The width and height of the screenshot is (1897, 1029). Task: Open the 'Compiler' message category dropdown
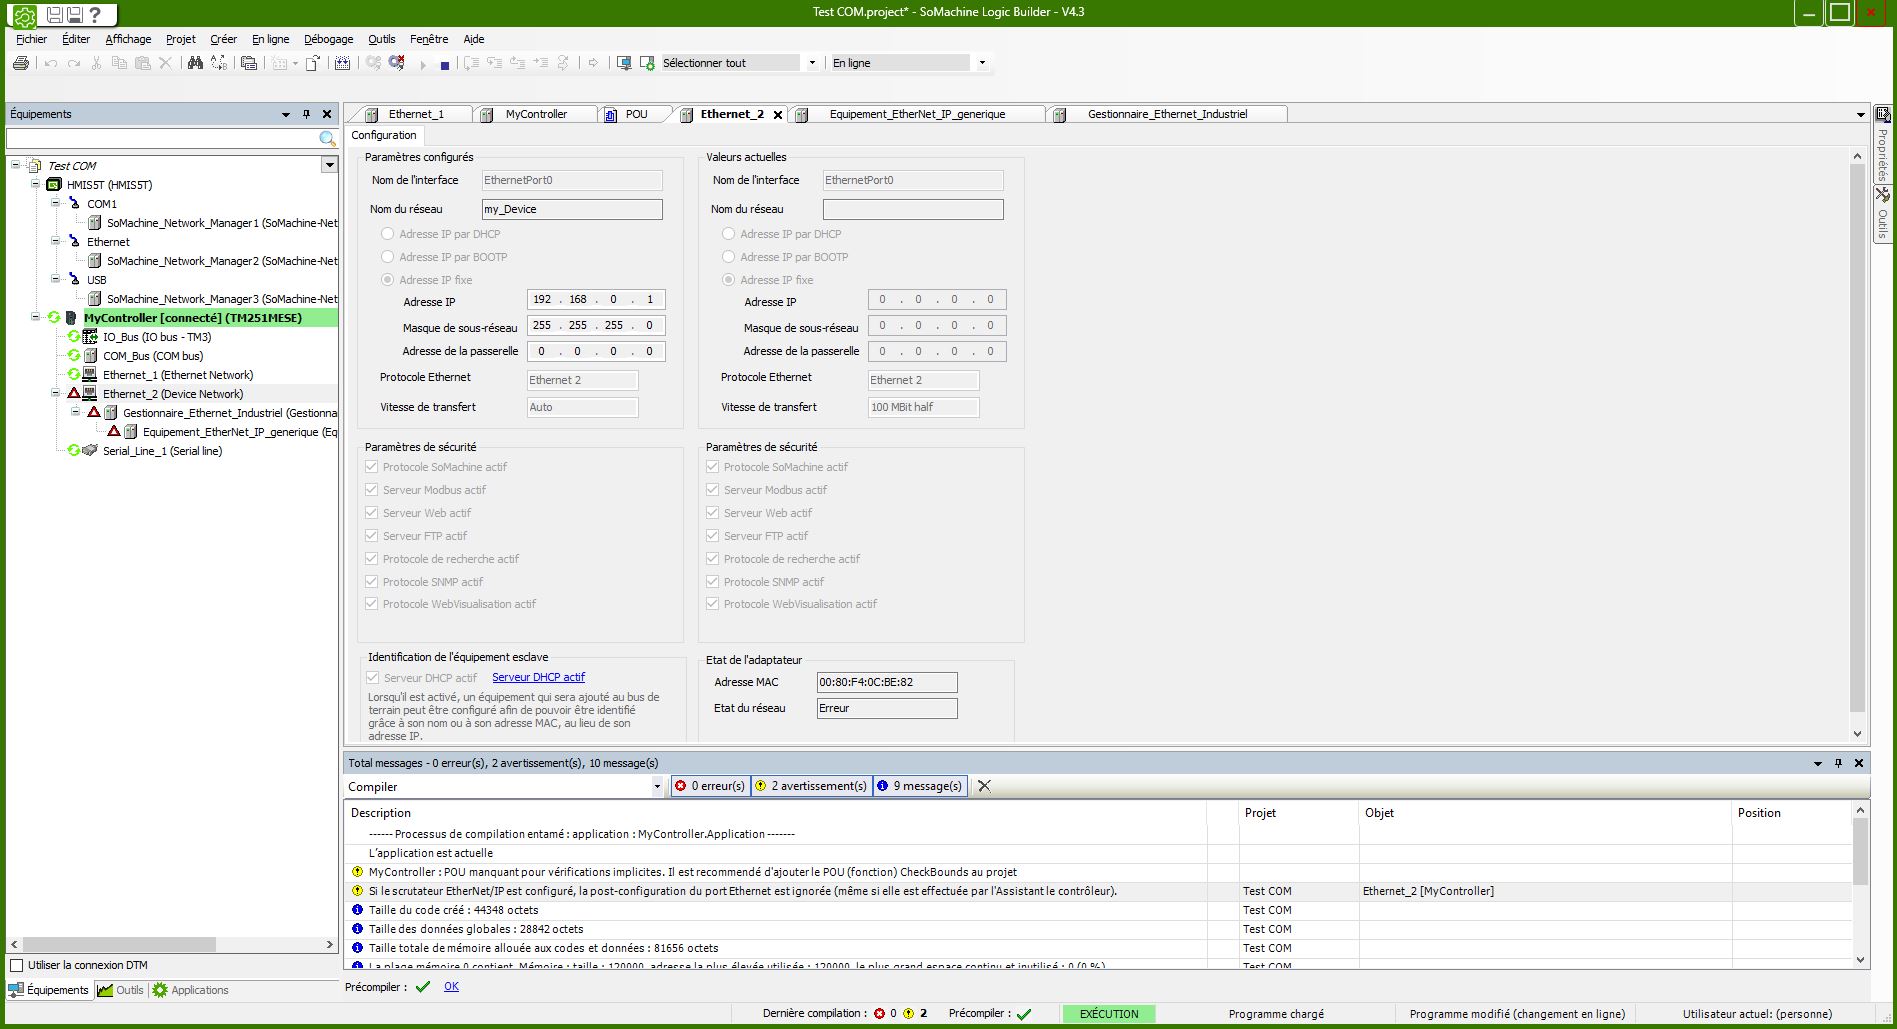tap(657, 787)
